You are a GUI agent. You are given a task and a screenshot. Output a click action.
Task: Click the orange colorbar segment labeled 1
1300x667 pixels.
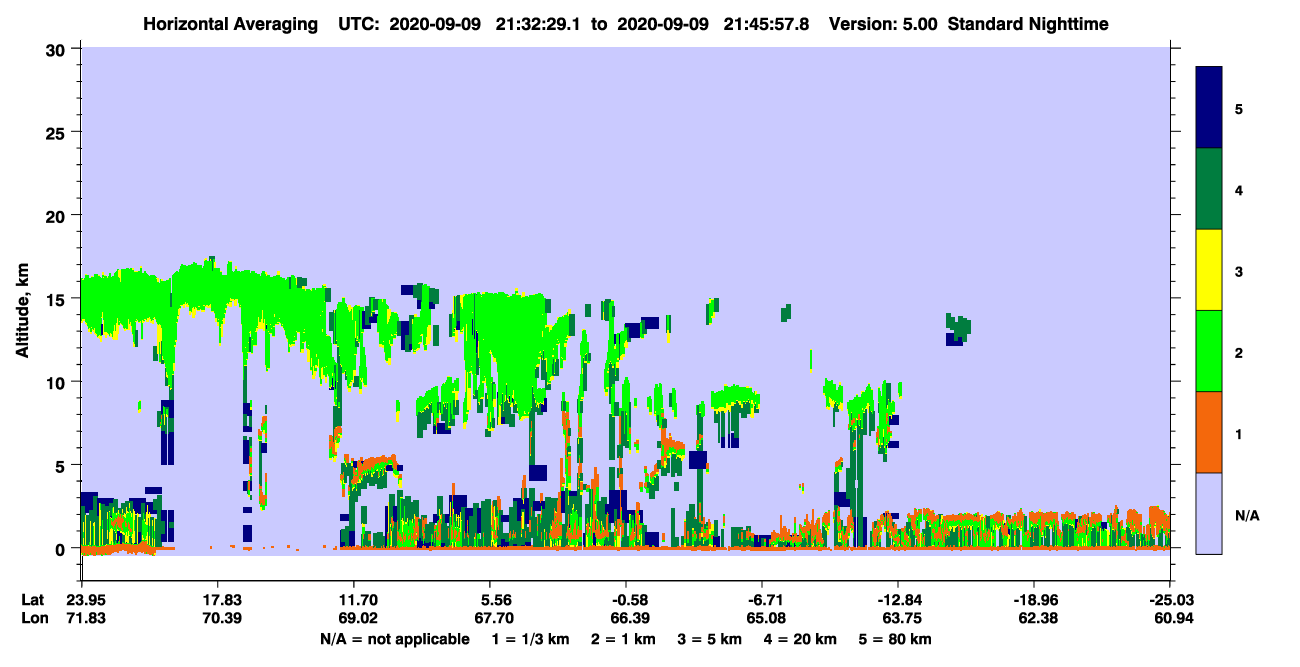tap(1209, 432)
